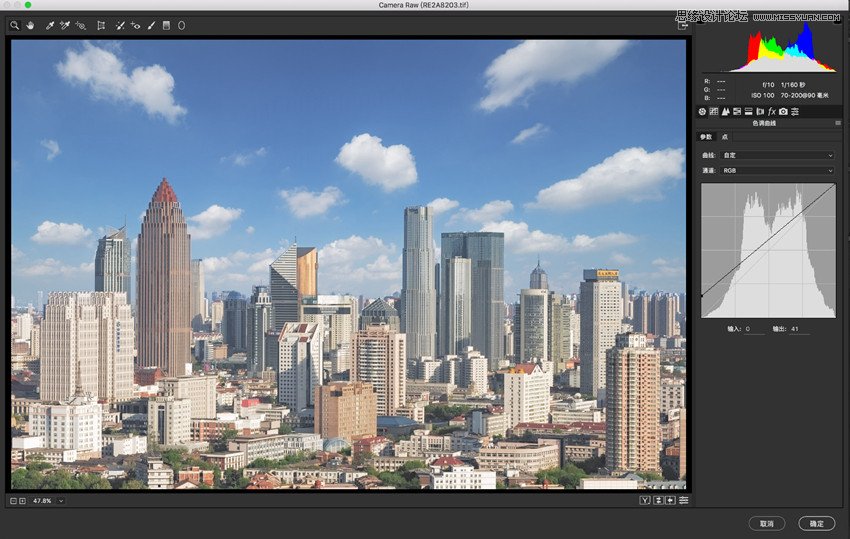Click the 47.8% zoom percentage text
850x539 pixels.
42,501
